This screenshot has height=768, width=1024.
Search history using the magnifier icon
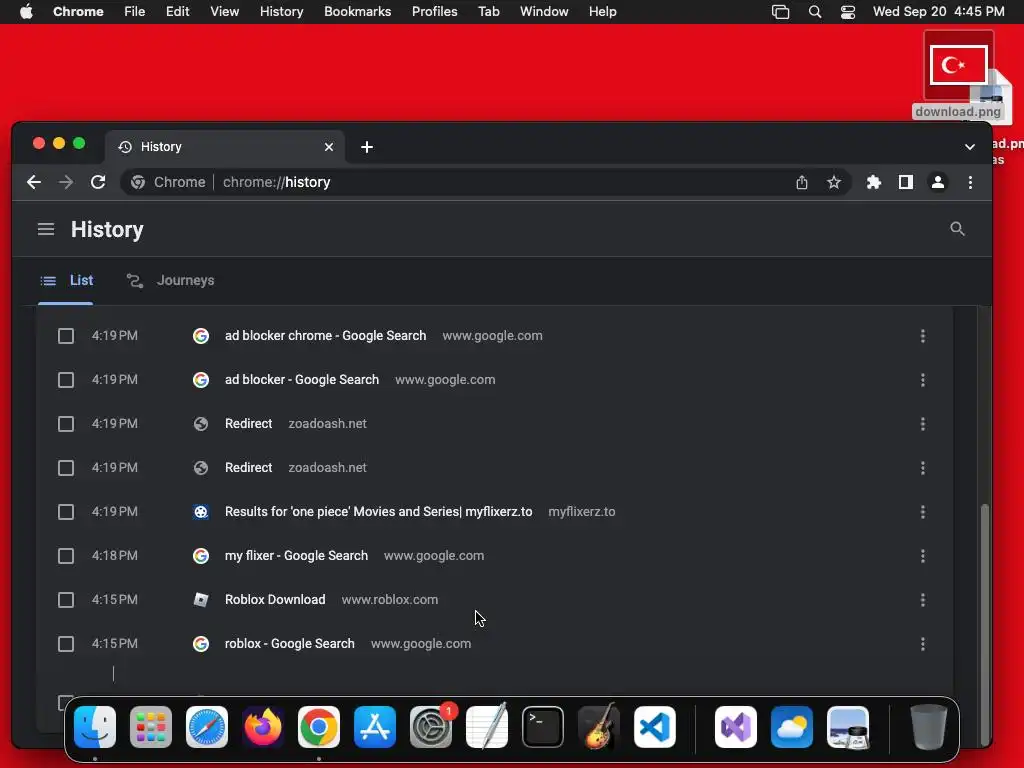[x=957, y=229]
